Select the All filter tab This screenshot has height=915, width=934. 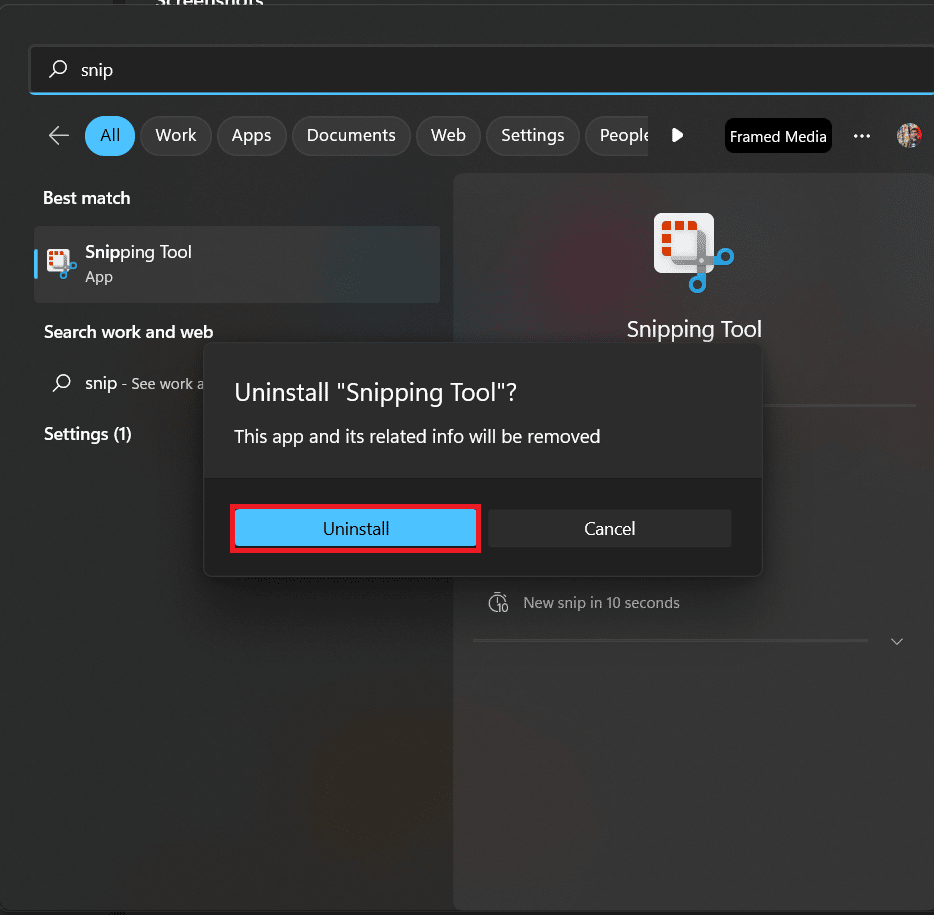pos(110,136)
